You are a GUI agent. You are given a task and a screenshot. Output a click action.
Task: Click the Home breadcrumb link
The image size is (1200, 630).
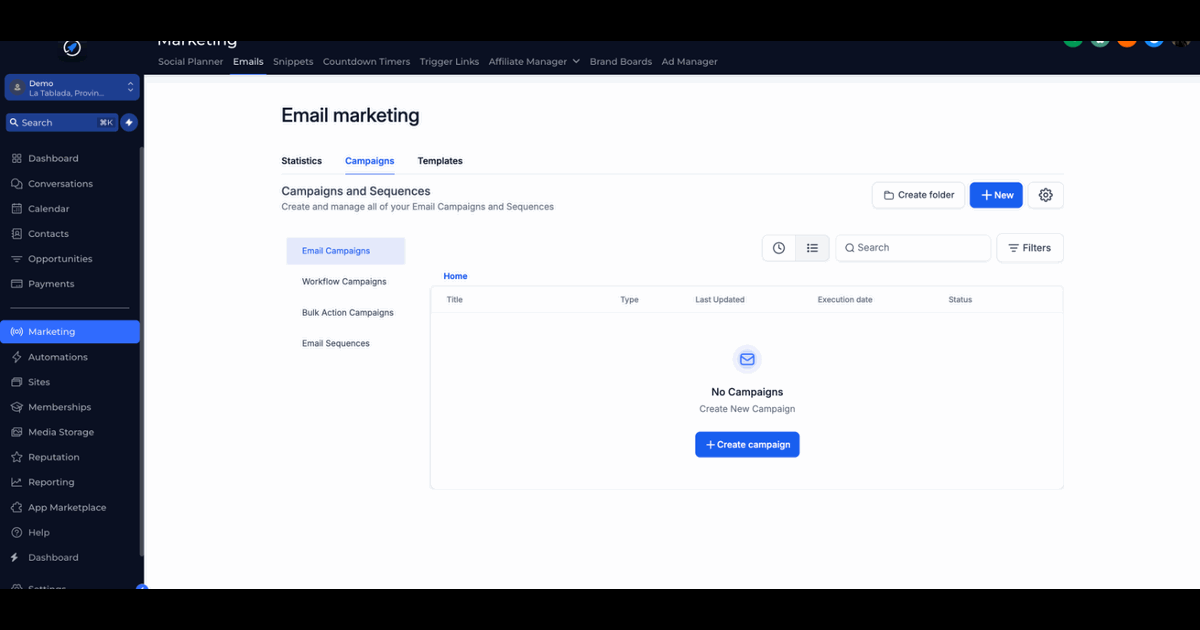coord(455,276)
